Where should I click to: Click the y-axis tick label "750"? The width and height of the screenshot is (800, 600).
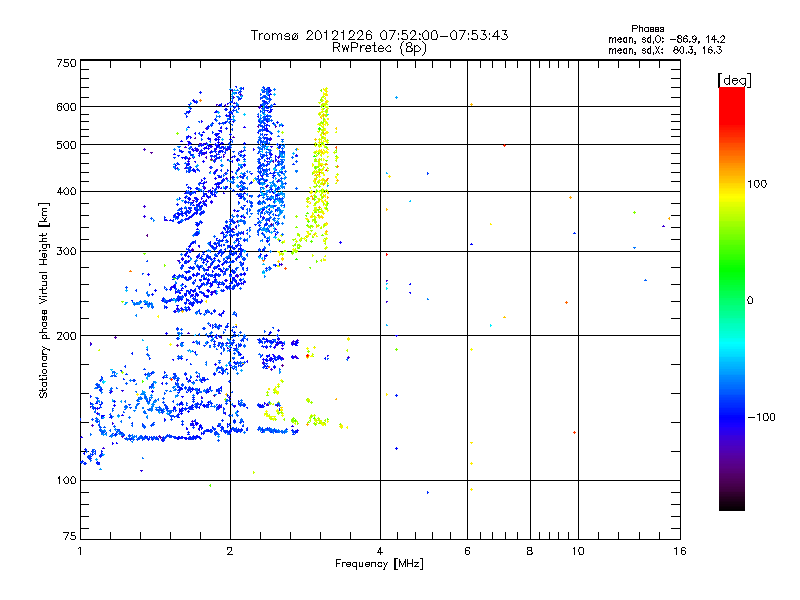[x=66, y=63]
